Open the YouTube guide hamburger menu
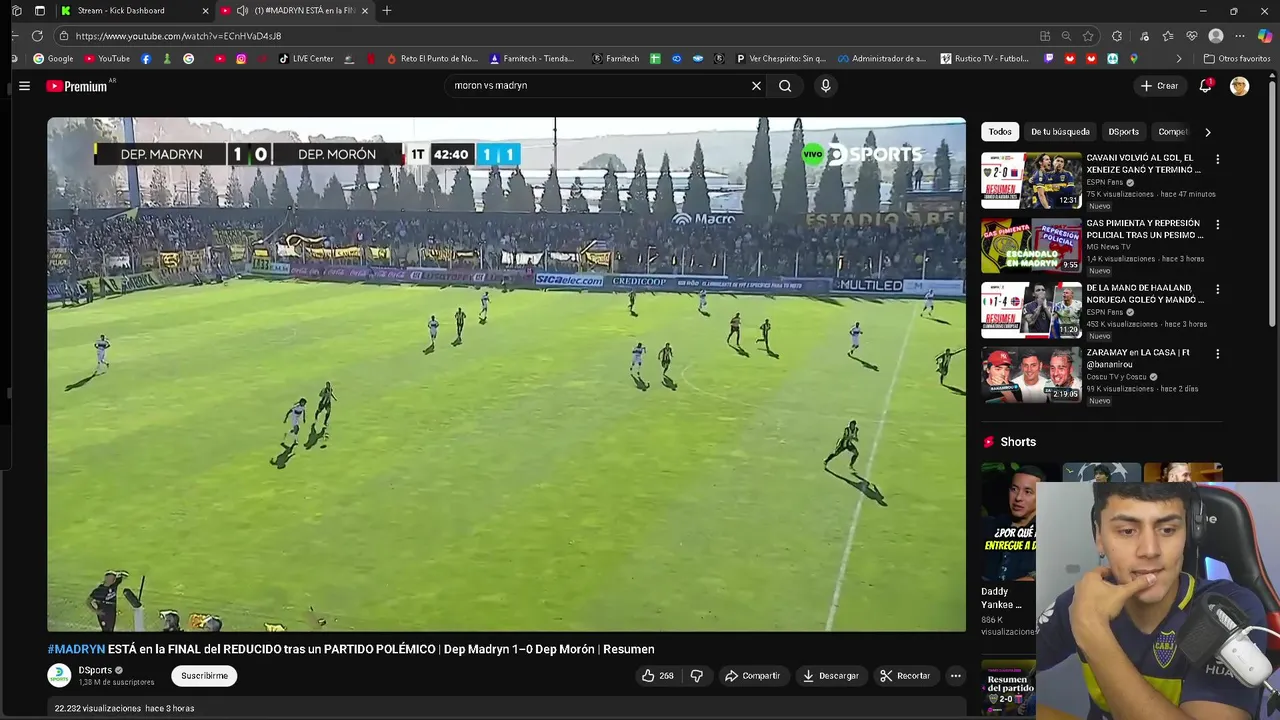The width and height of the screenshot is (1280, 720). pos(24,86)
